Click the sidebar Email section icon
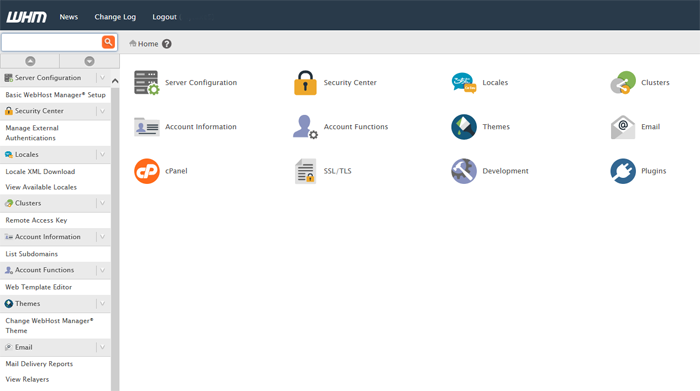Viewport: 700px width, 391px height. tap(8, 347)
